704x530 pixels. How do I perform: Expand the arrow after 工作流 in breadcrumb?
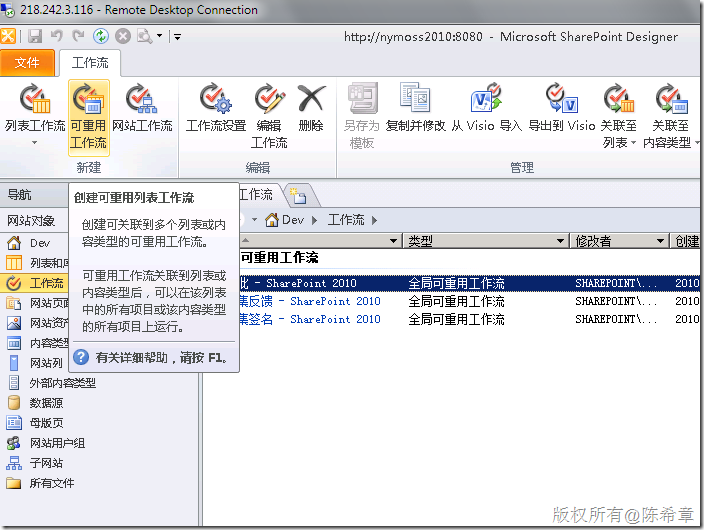point(374,220)
